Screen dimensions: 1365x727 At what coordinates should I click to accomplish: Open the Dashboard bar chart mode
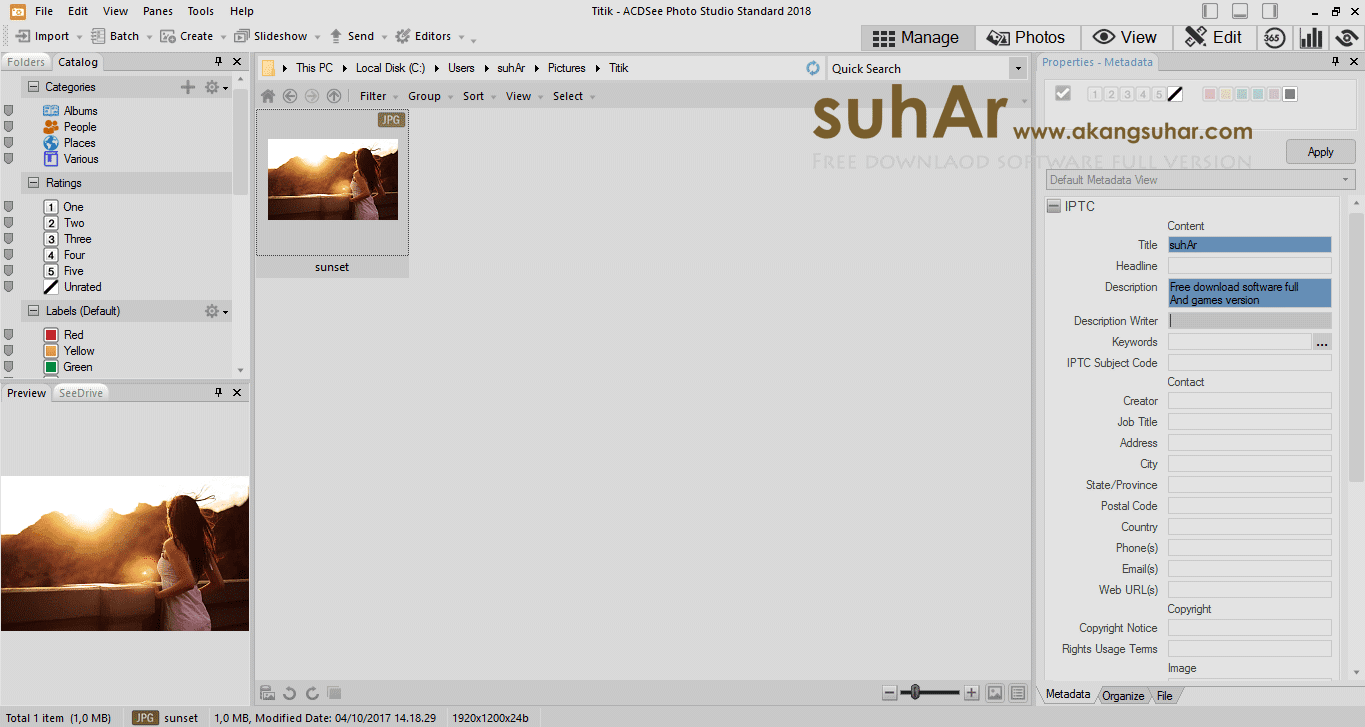[1310, 38]
